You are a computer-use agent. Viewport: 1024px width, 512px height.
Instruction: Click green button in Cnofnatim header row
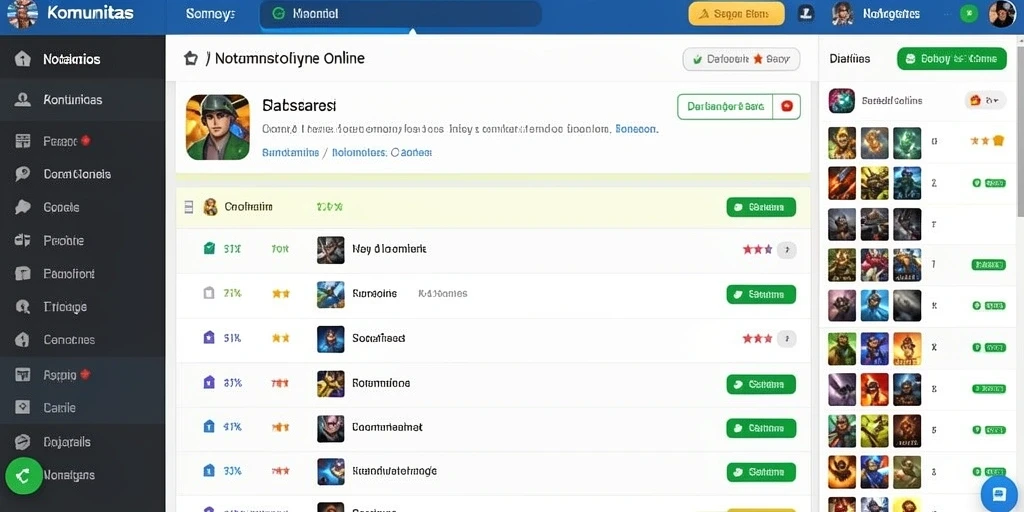click(x=761, y=207)
